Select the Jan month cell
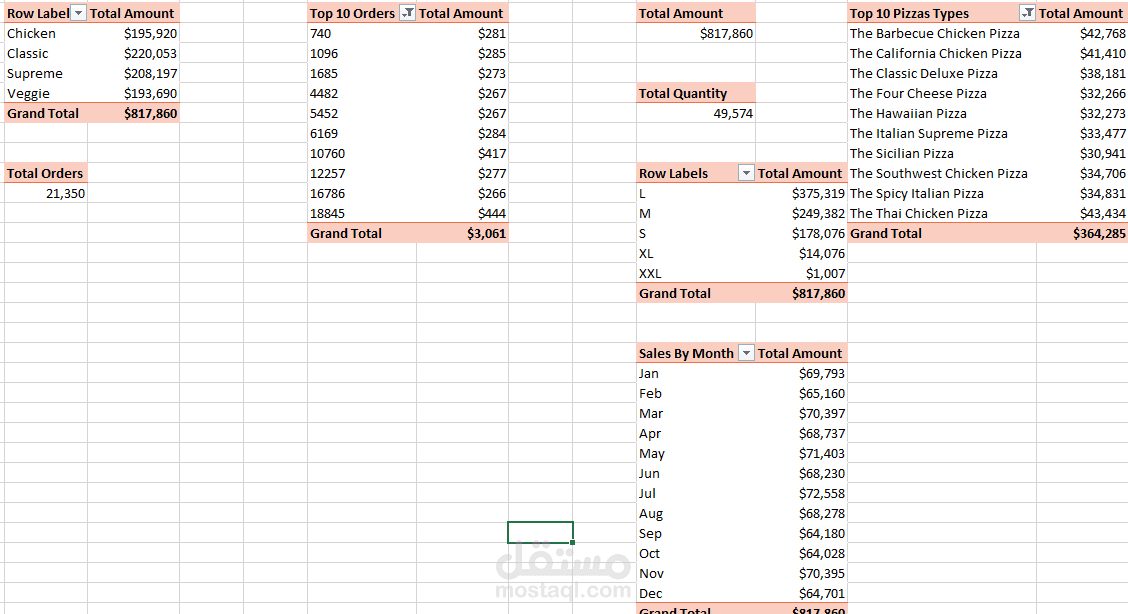This screenshot has height=614, width=1128. click(696, 373)
